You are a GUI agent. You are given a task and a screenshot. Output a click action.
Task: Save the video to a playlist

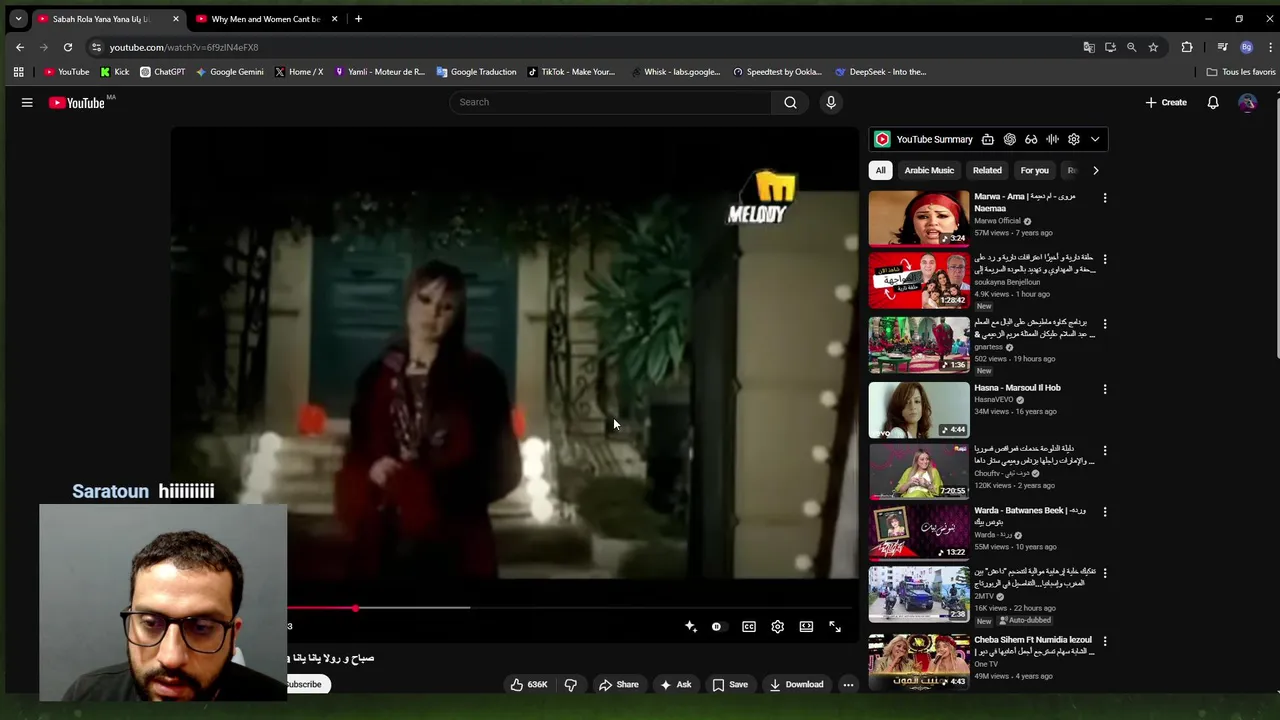pyautogui.click(x=730, y=684)
